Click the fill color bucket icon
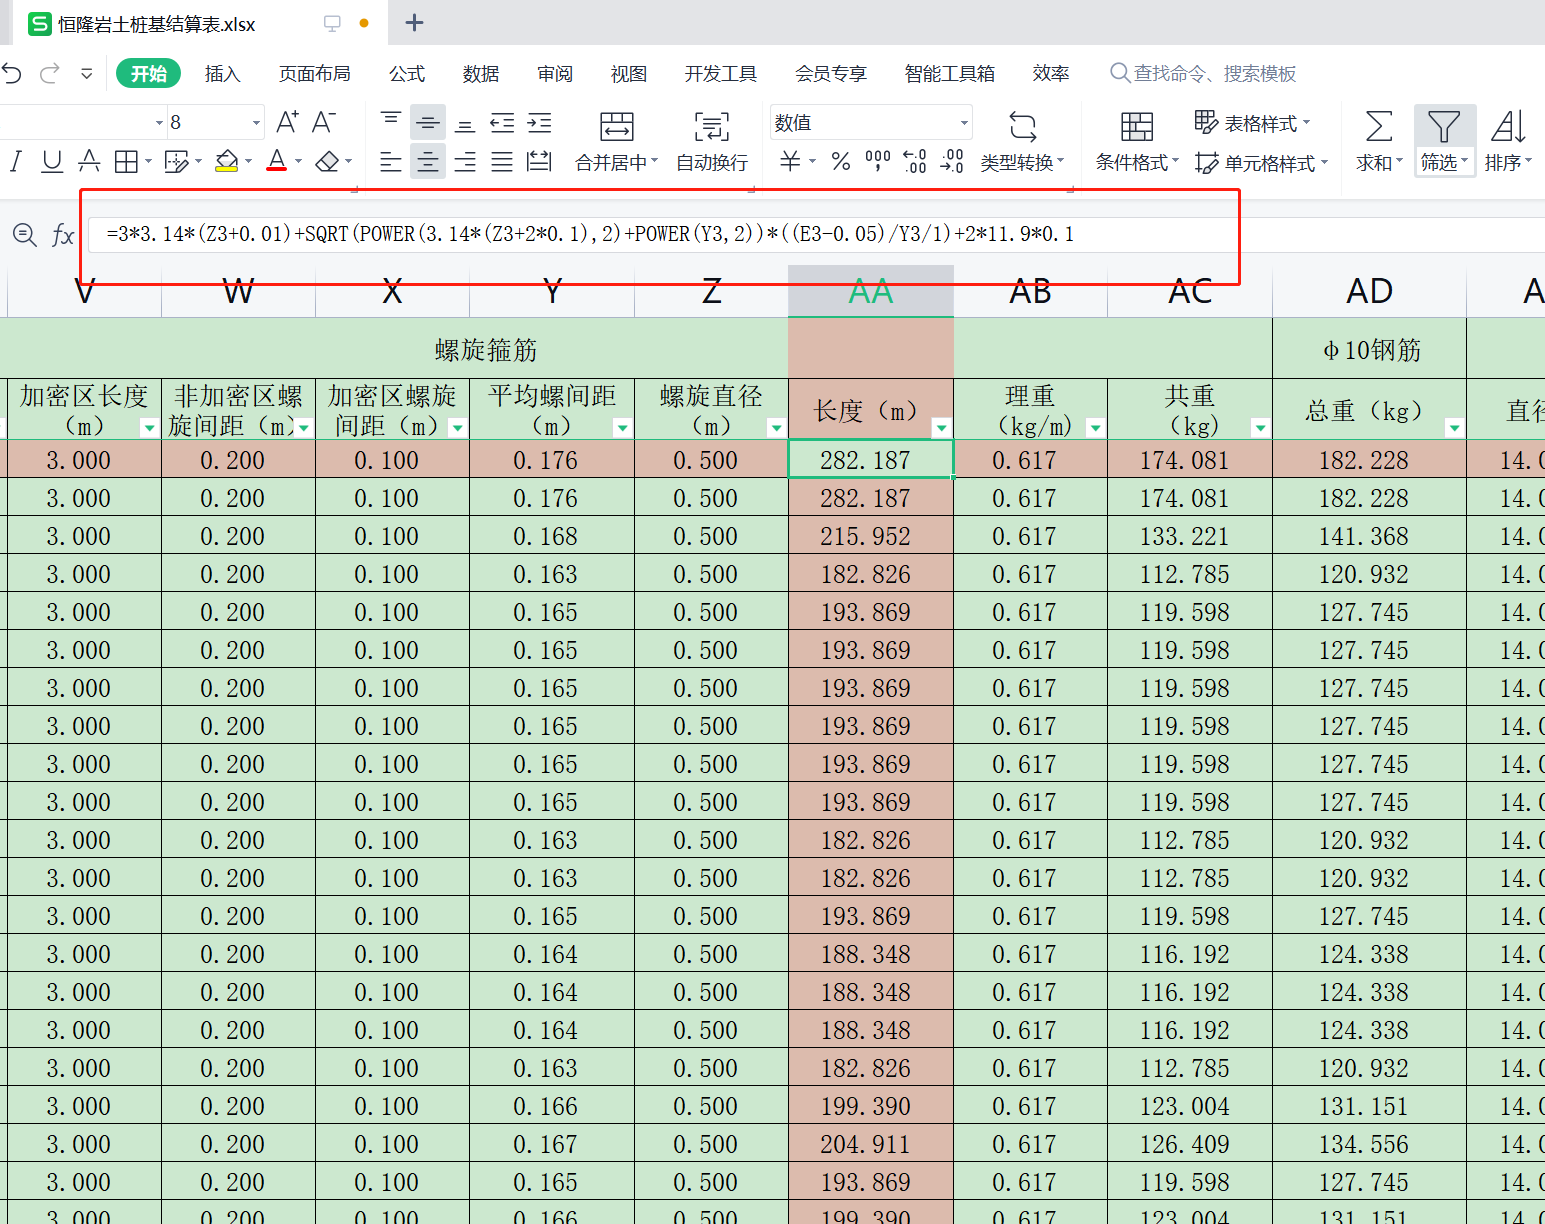Viewport: 1545px width, 1224px height. (x=227, y=161)
